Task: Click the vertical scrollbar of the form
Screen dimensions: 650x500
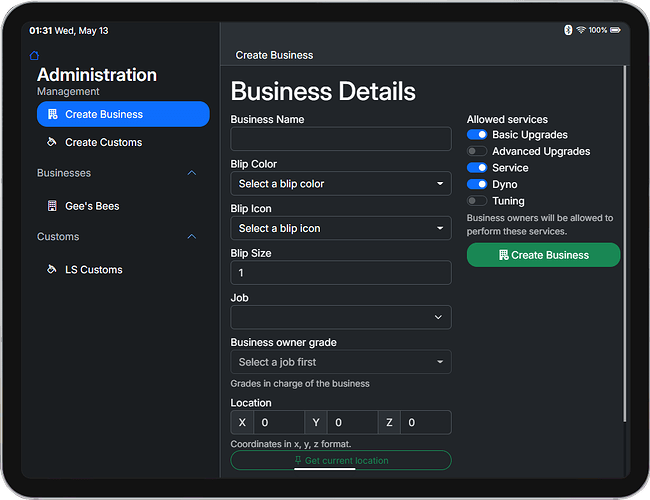Action: [625, 245]
